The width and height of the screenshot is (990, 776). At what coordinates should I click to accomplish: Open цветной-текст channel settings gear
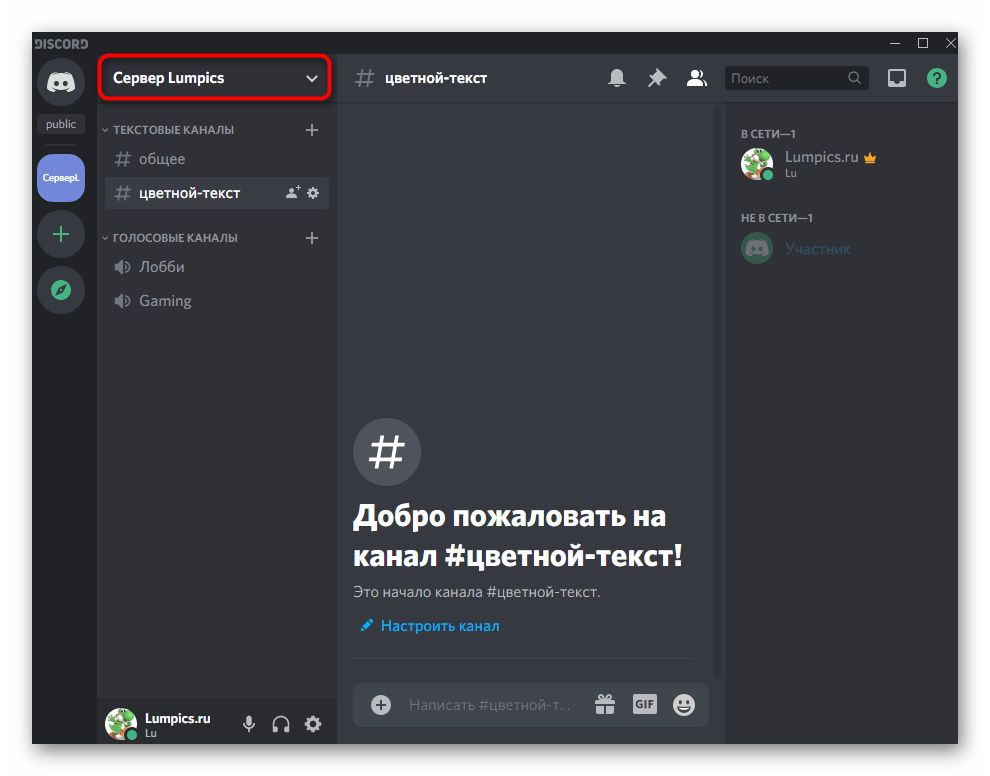(313, 193)
